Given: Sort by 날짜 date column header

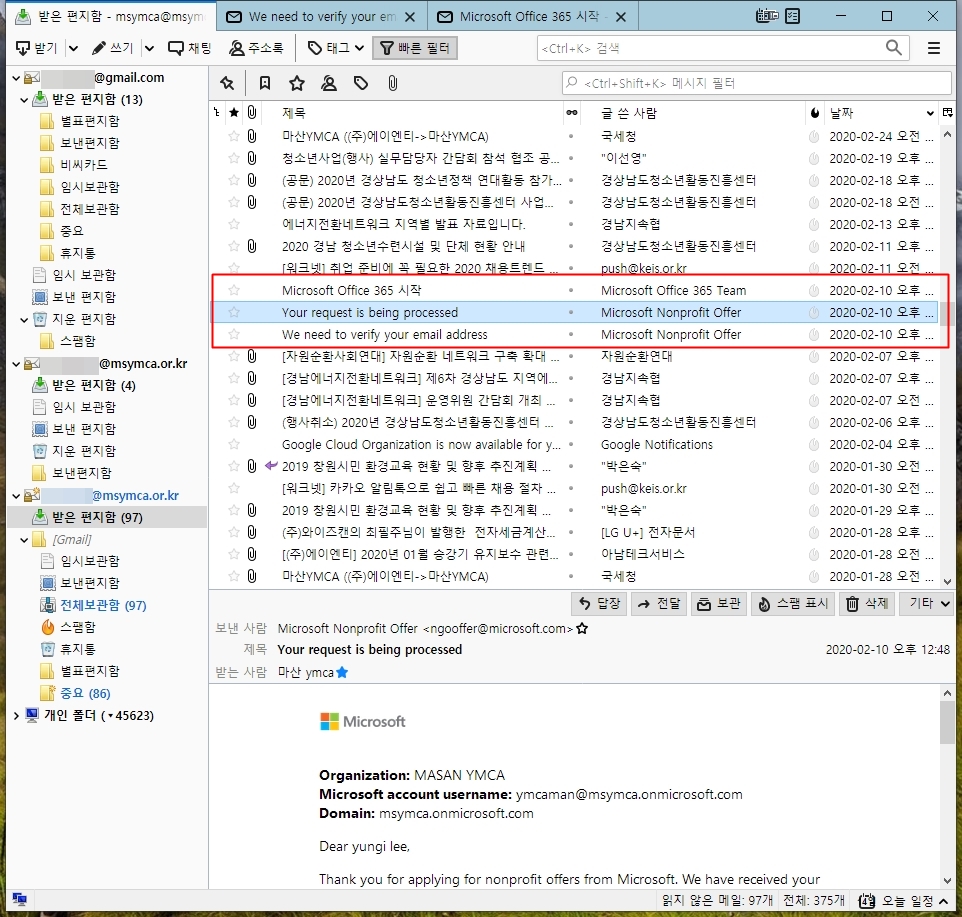Looking at the screenshot, I should tap(880, 113).
